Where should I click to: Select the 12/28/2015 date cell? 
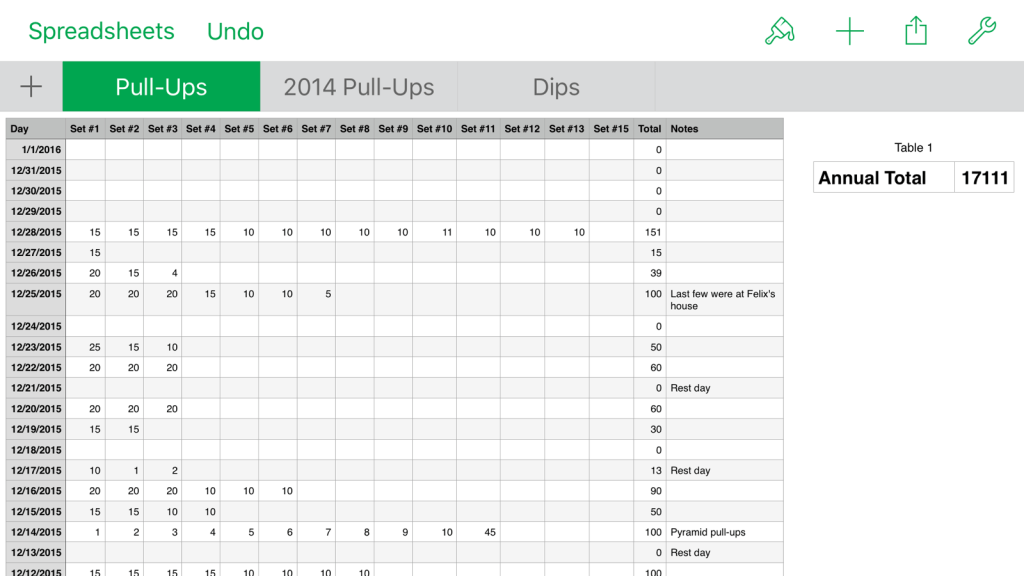(x=36, y=232)
